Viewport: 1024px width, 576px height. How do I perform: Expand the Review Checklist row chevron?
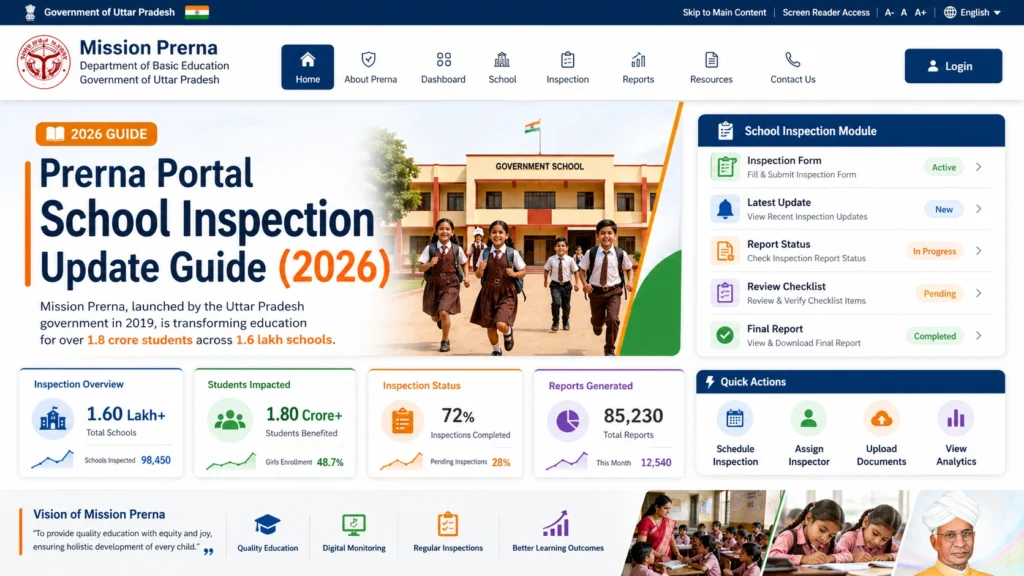[978, 293]
